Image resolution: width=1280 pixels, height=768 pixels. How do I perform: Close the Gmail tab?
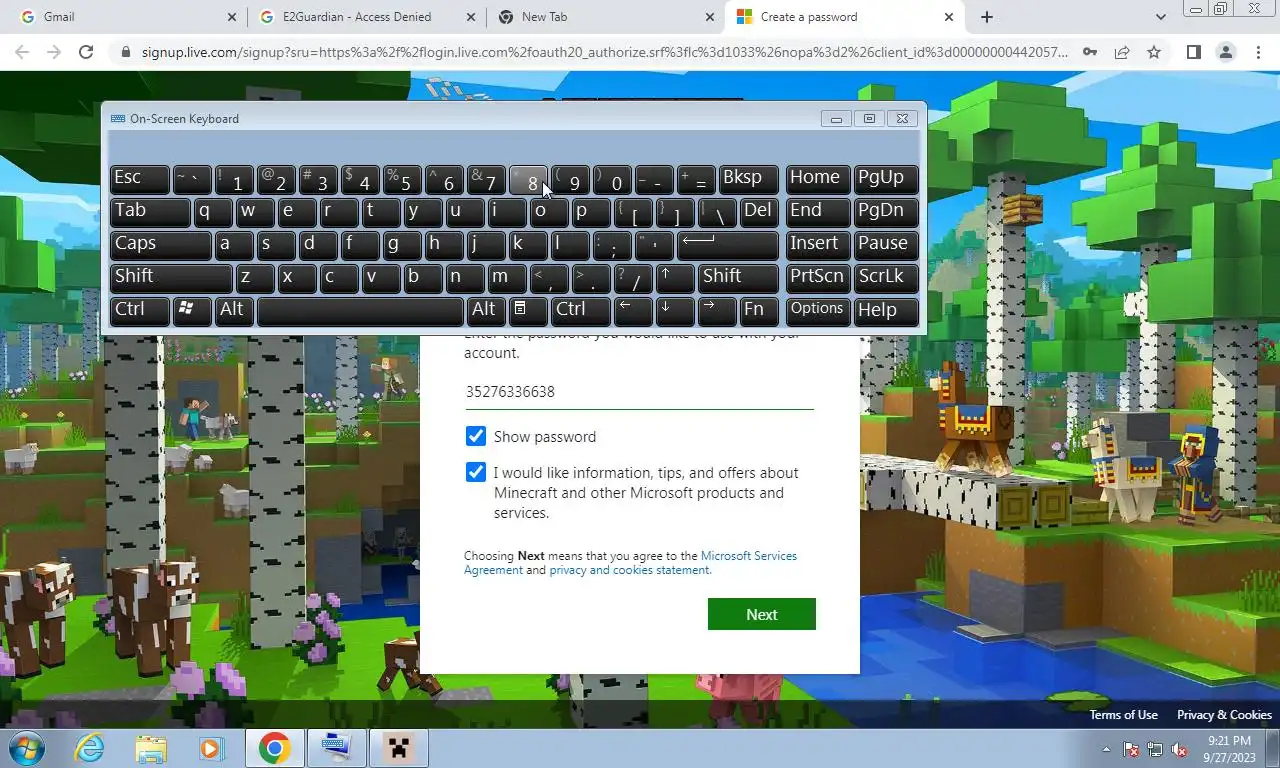232,17
